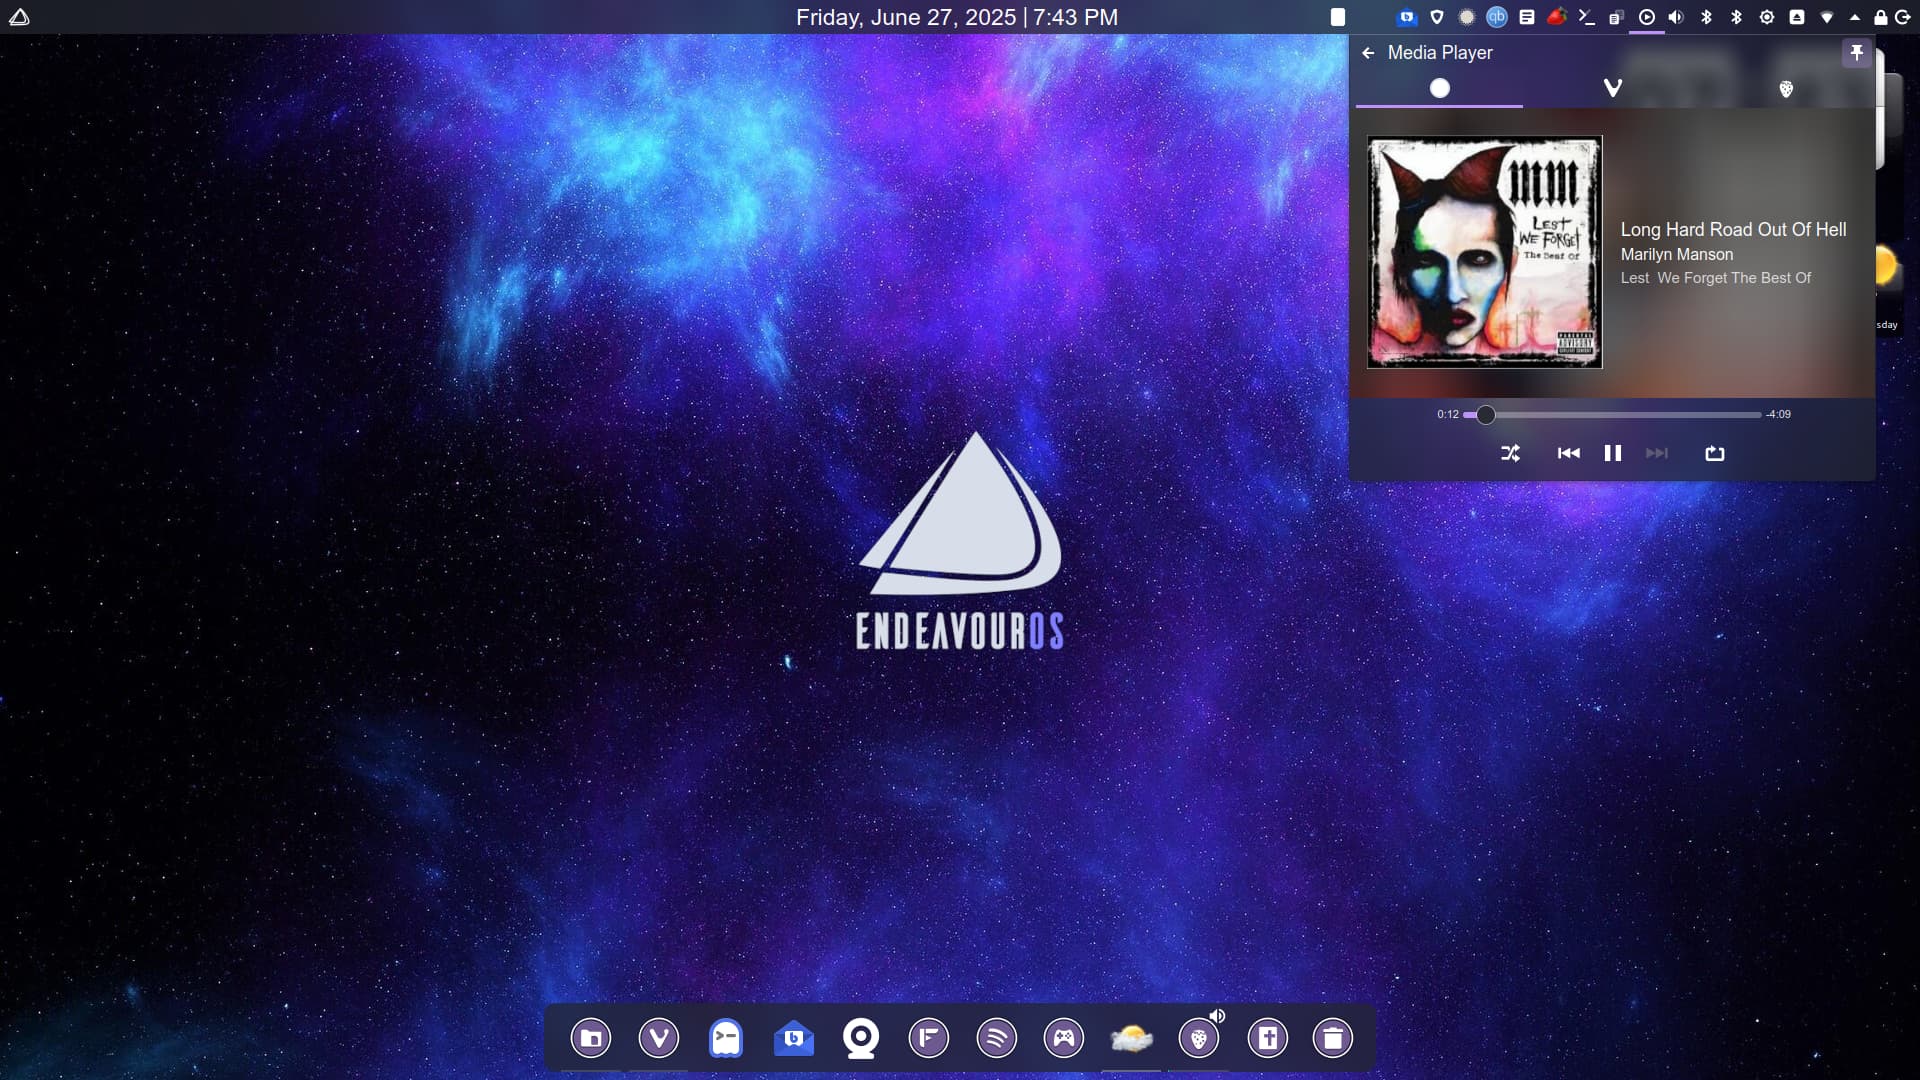This screenshot has height=1080, width=1920.
Task: Switch to the strawberry player tab
Action: coord(1785,89)
